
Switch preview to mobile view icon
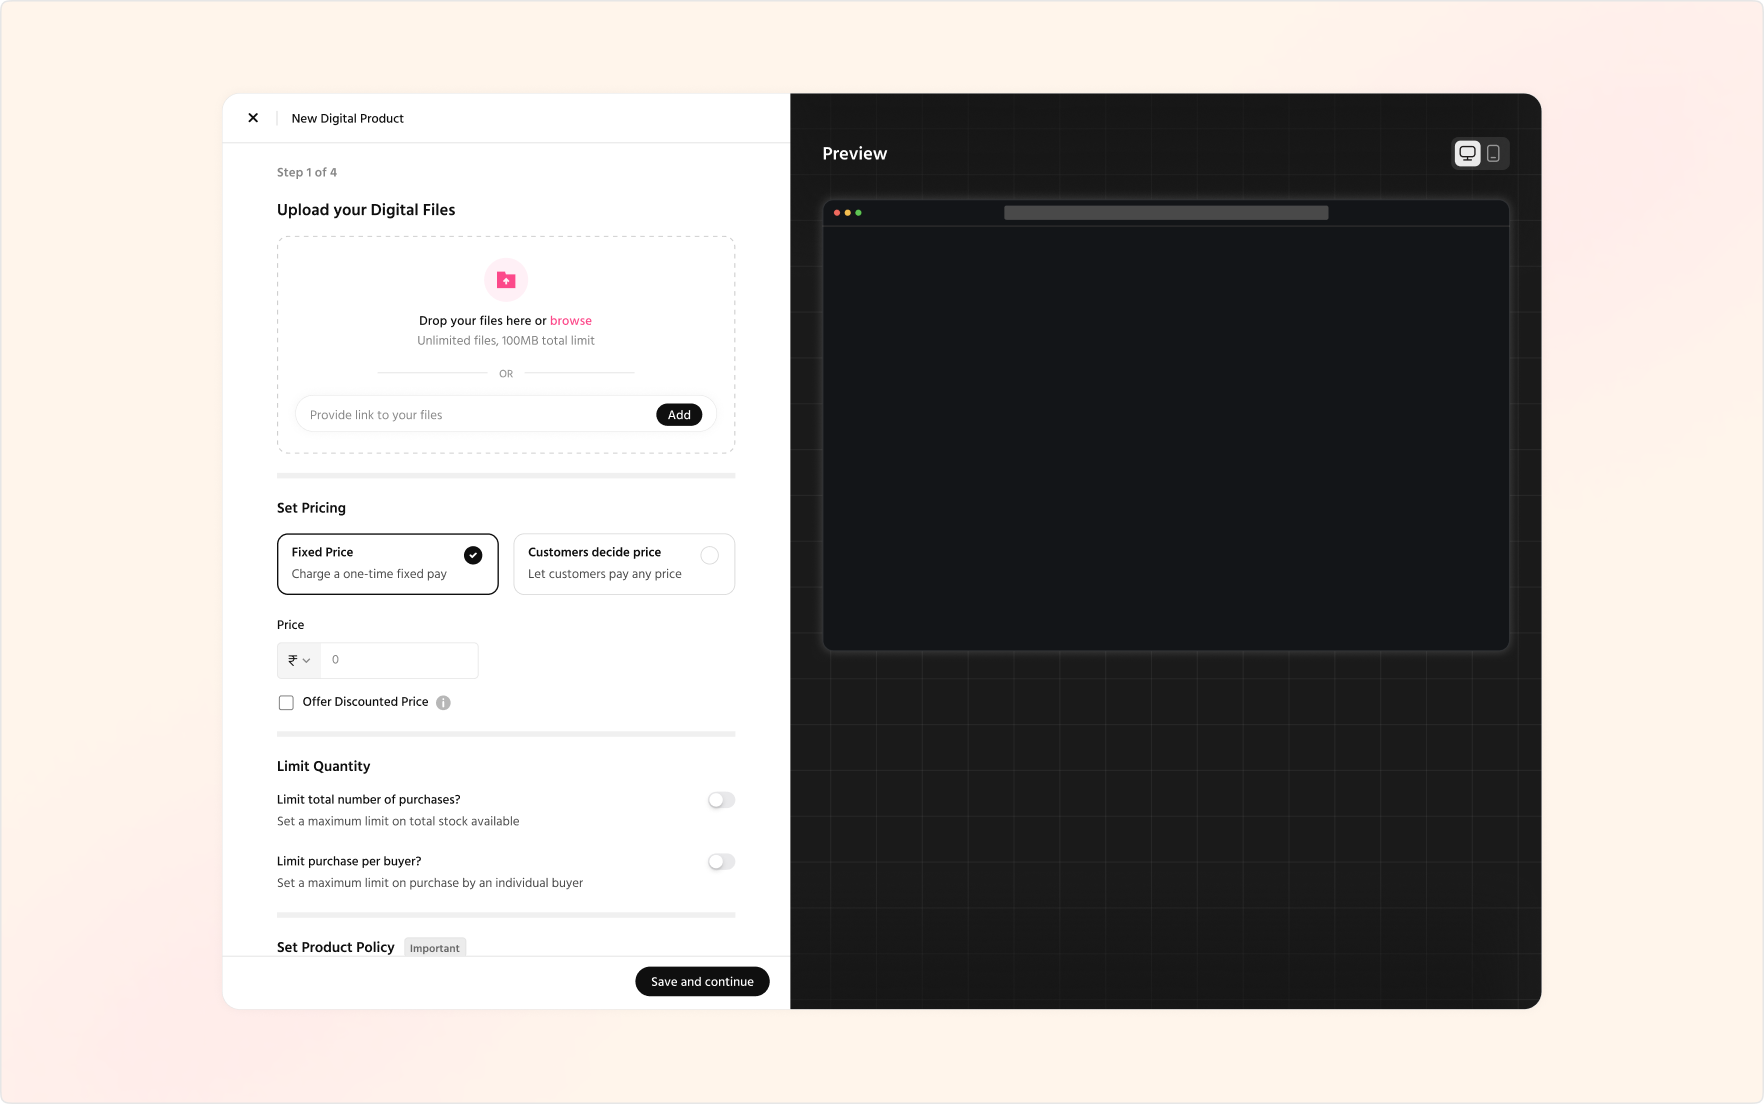[1493, 153]
